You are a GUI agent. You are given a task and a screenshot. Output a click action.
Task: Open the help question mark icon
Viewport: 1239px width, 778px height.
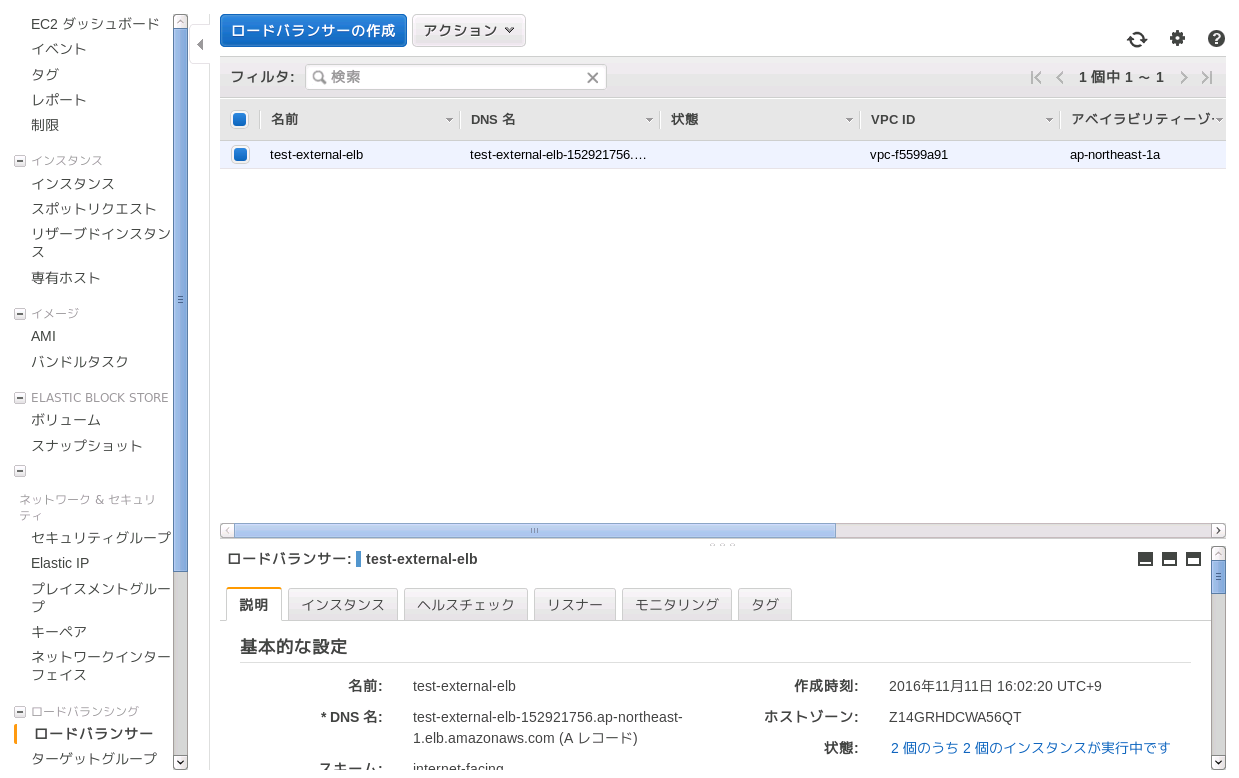click(x=1216, y=39)
